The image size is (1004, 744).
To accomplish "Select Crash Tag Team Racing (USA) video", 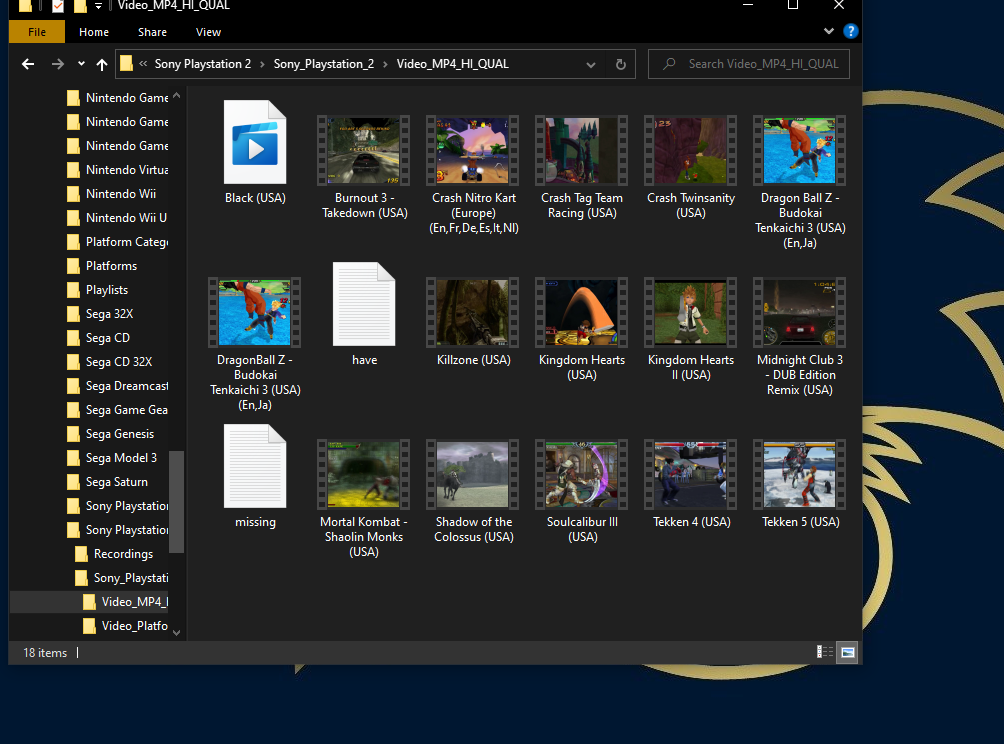I will coord(581,150).
